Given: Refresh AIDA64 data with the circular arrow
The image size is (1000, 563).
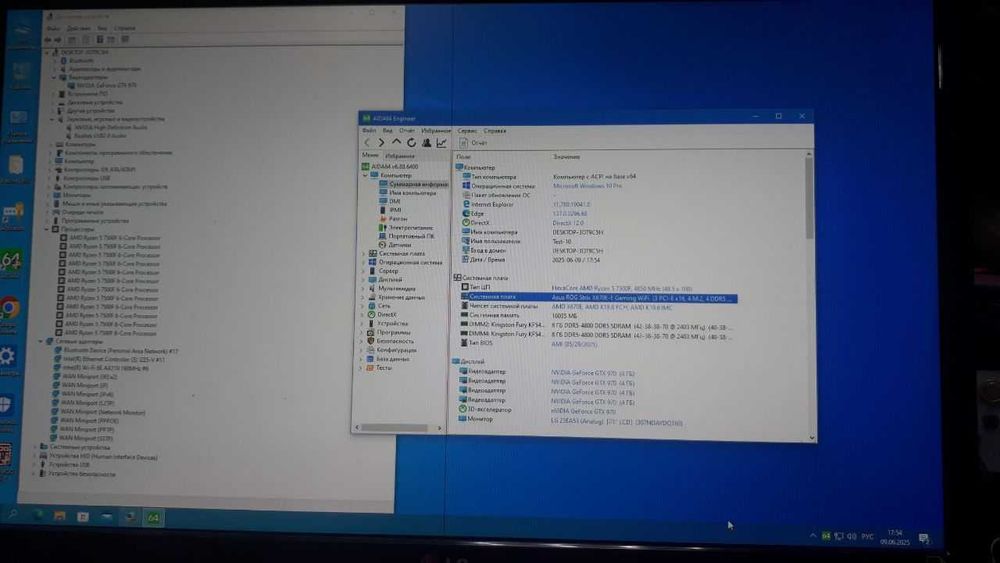Looking at the screenshot, I should click(411, 143).
